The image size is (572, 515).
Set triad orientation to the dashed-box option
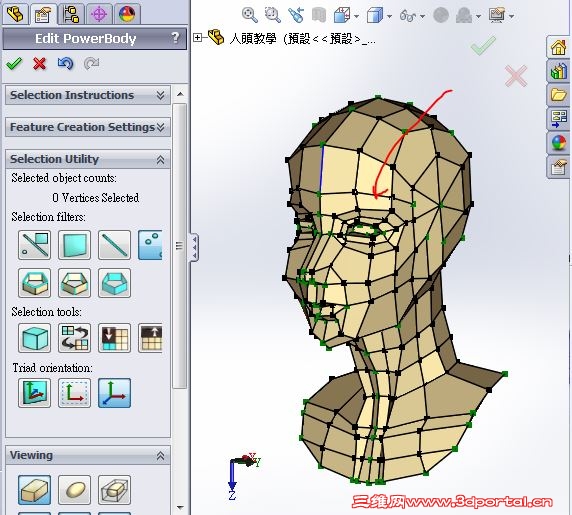click(x=74, y=393)
